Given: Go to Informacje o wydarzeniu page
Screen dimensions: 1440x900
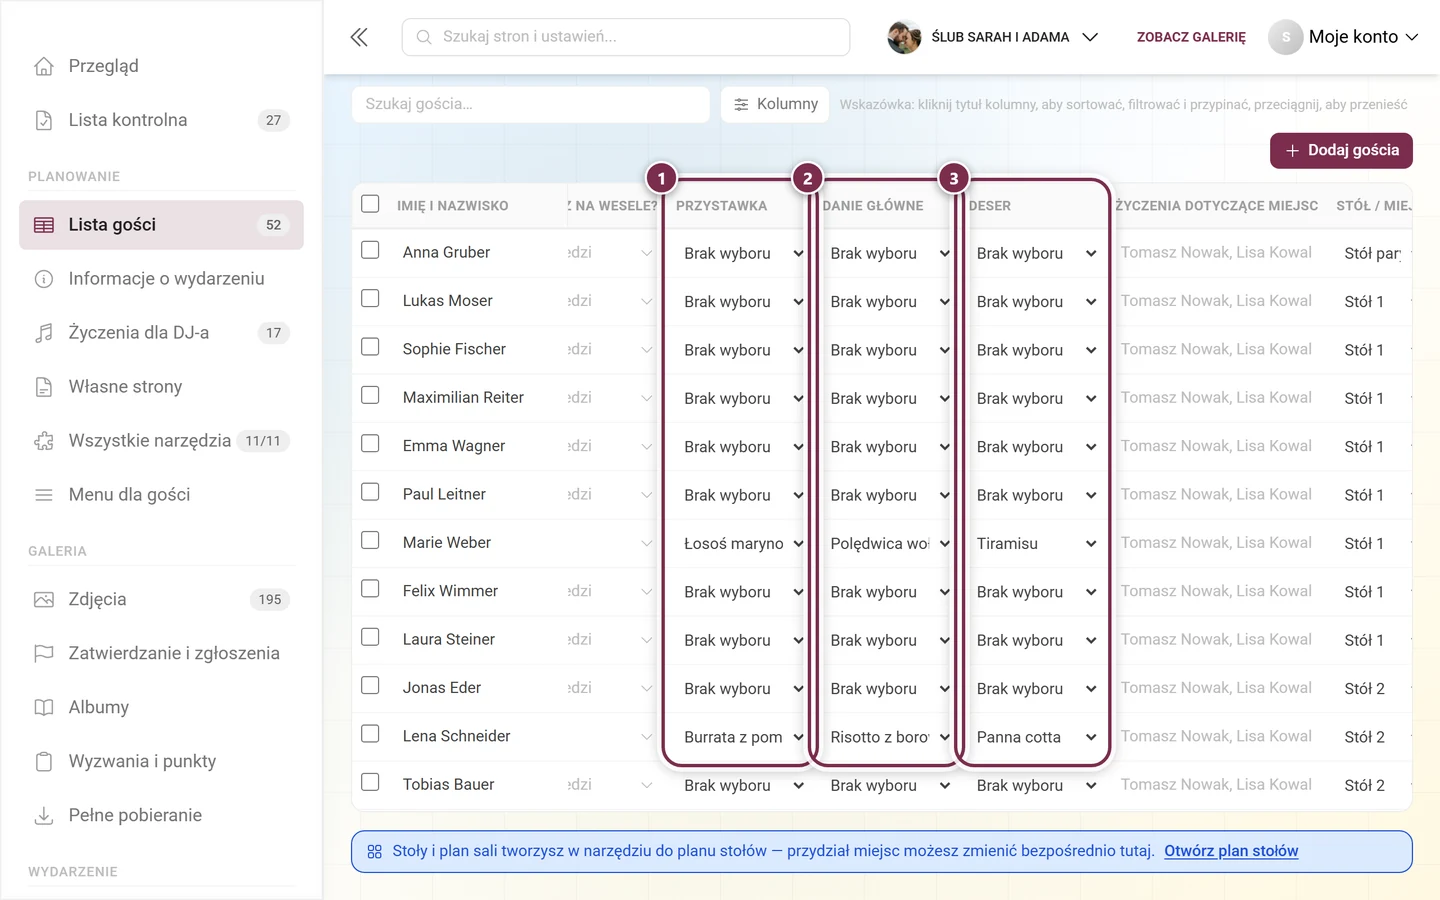Looking at the screenshot, I should point(161,279).
